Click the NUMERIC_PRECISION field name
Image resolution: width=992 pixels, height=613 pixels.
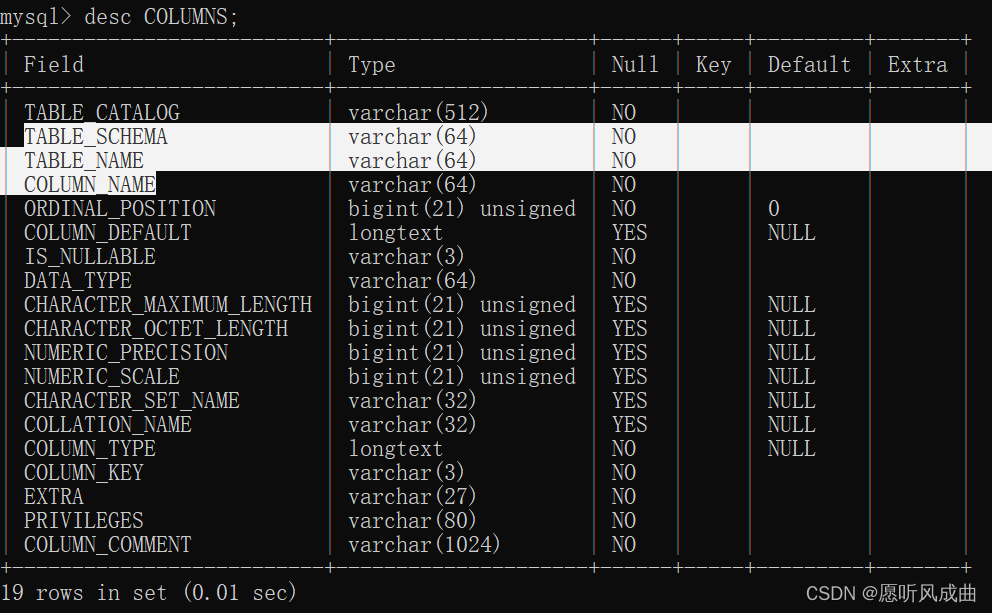(126, 352)
